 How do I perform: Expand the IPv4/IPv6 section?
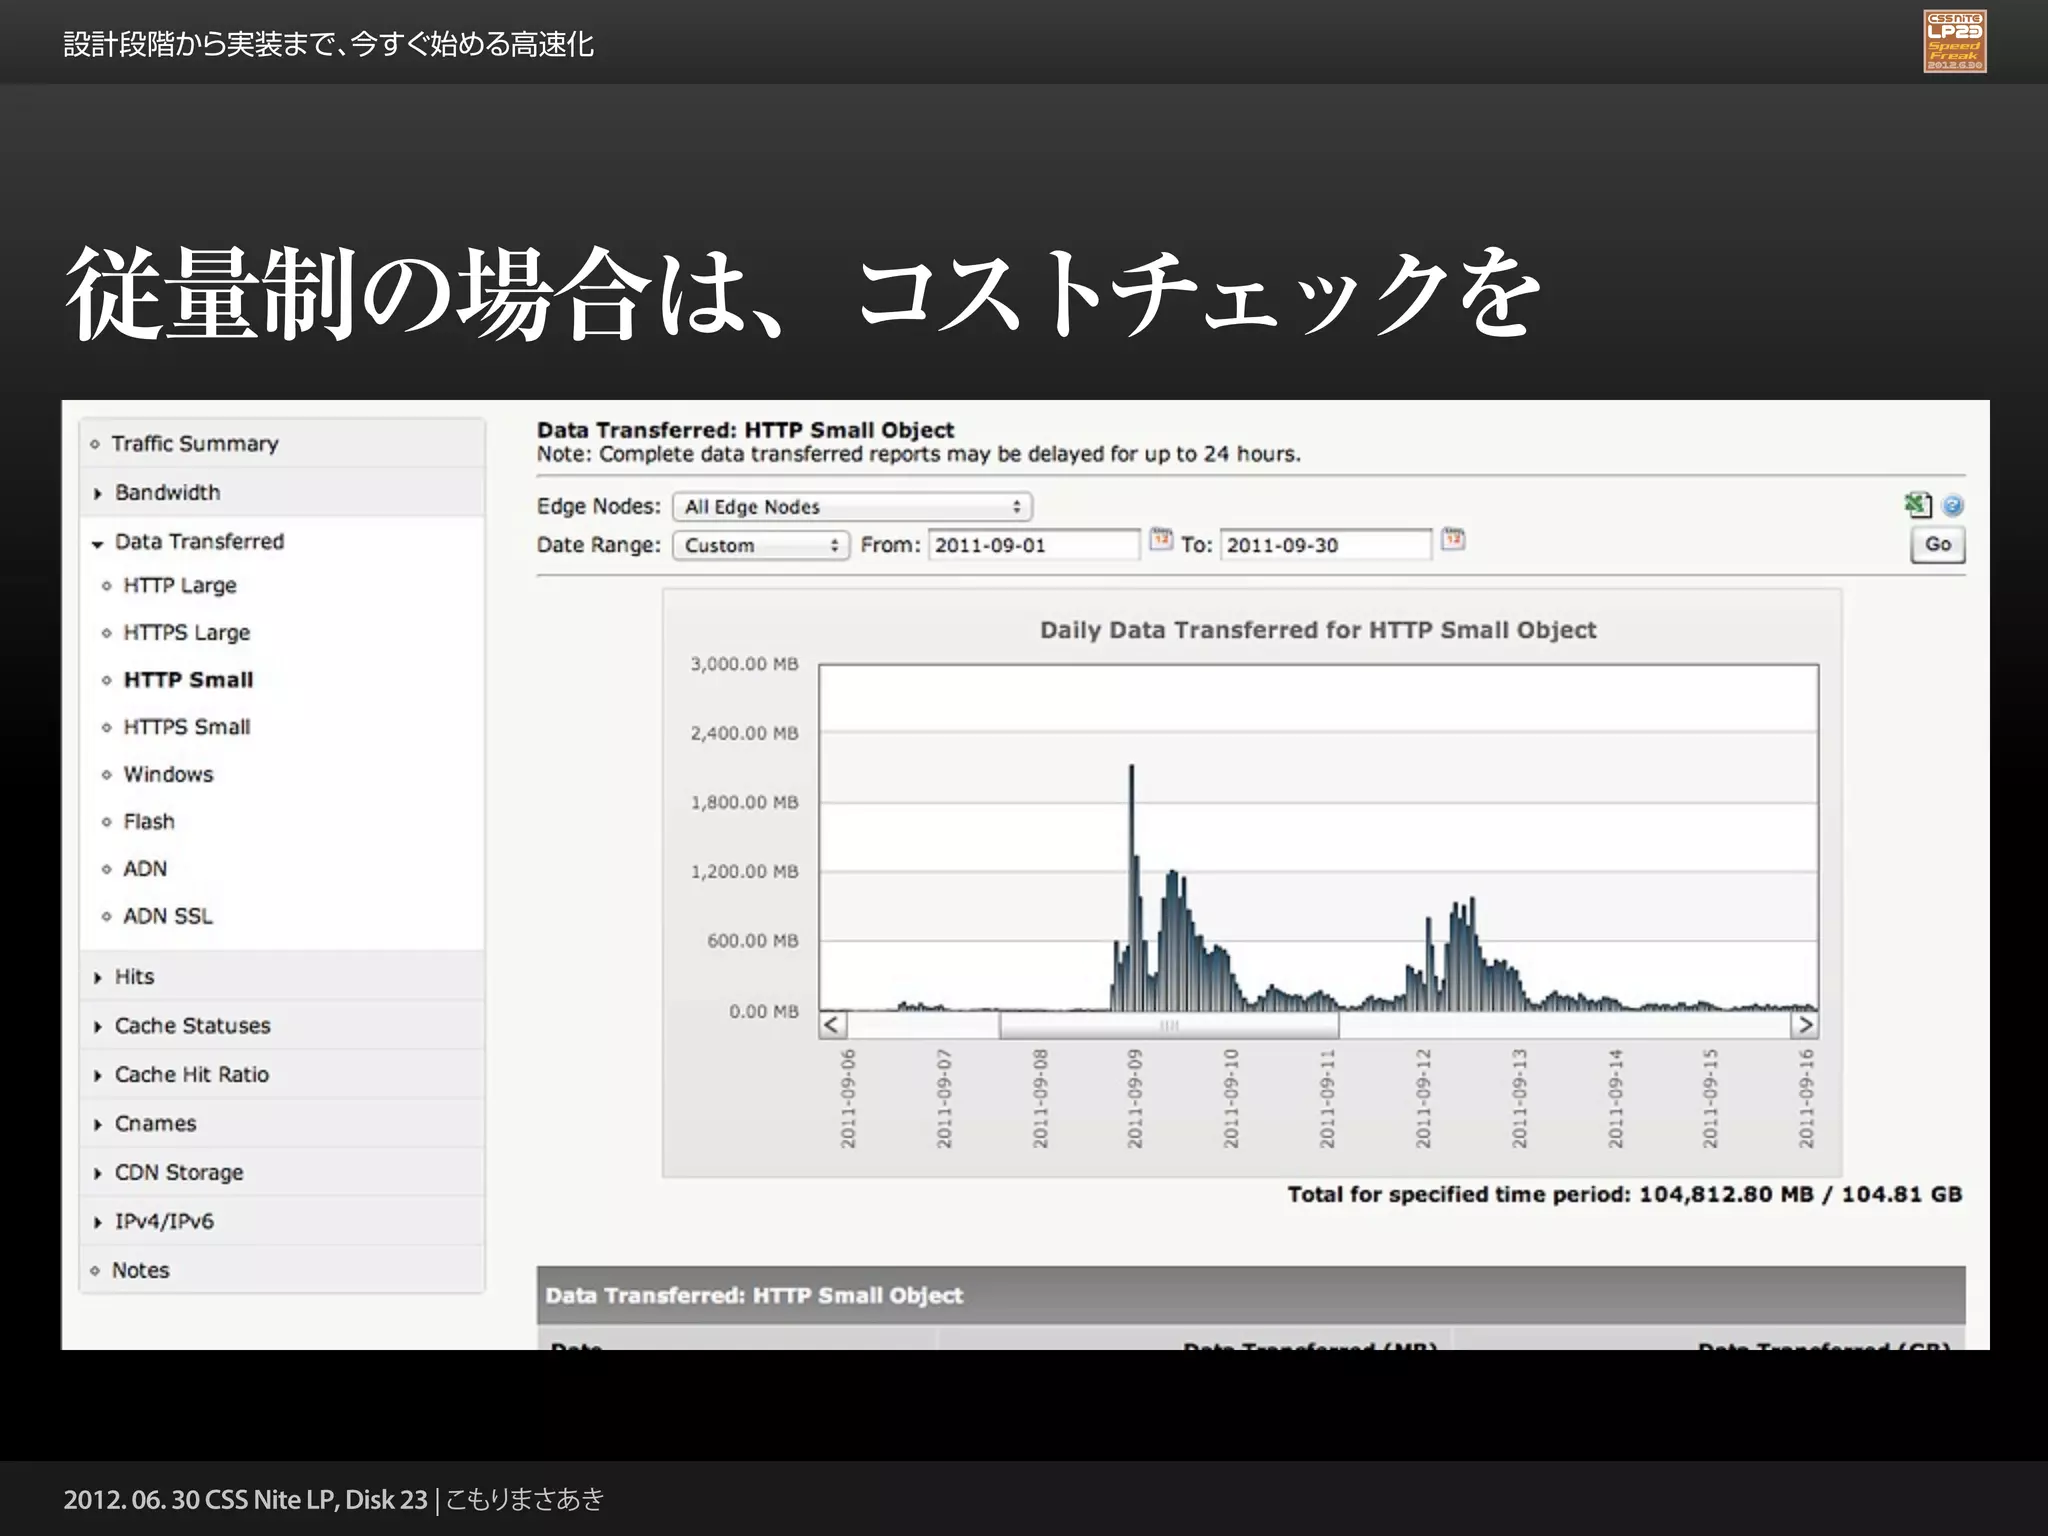(282, 1222)
